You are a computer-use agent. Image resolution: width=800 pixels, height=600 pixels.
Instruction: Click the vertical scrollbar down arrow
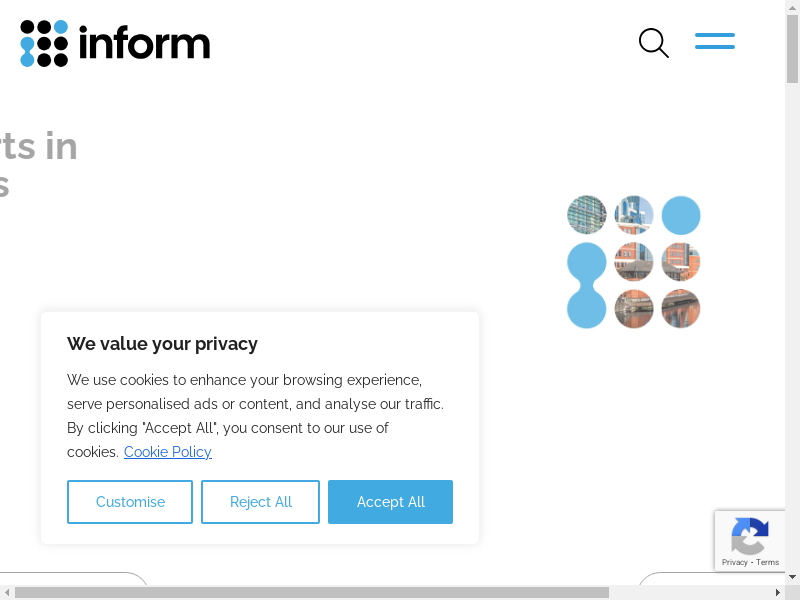click(x=792, y=577)
